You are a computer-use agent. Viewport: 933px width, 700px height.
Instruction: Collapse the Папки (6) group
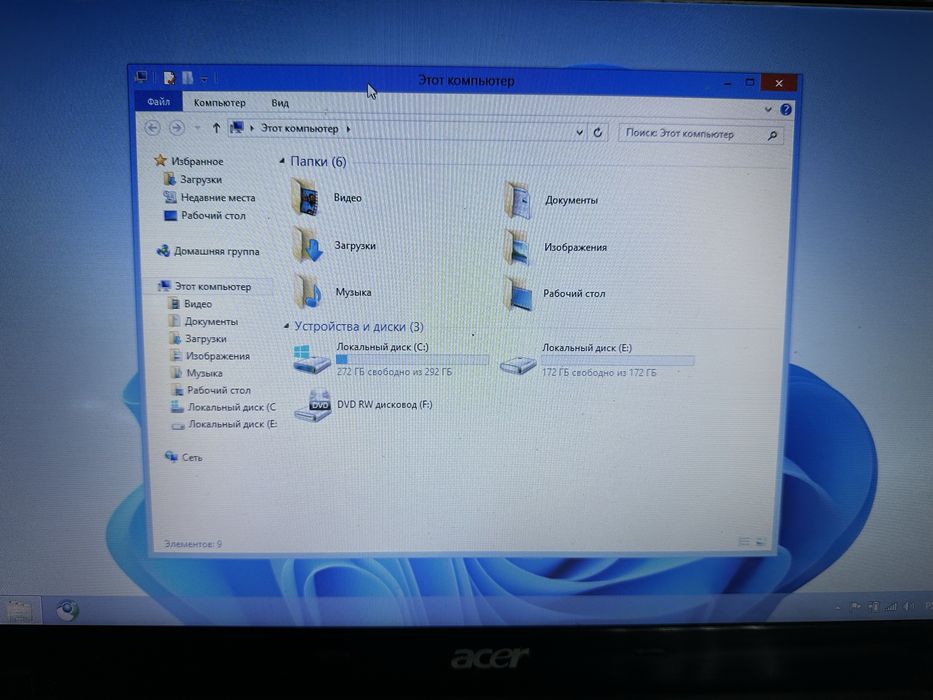click(x=282, y=161)
